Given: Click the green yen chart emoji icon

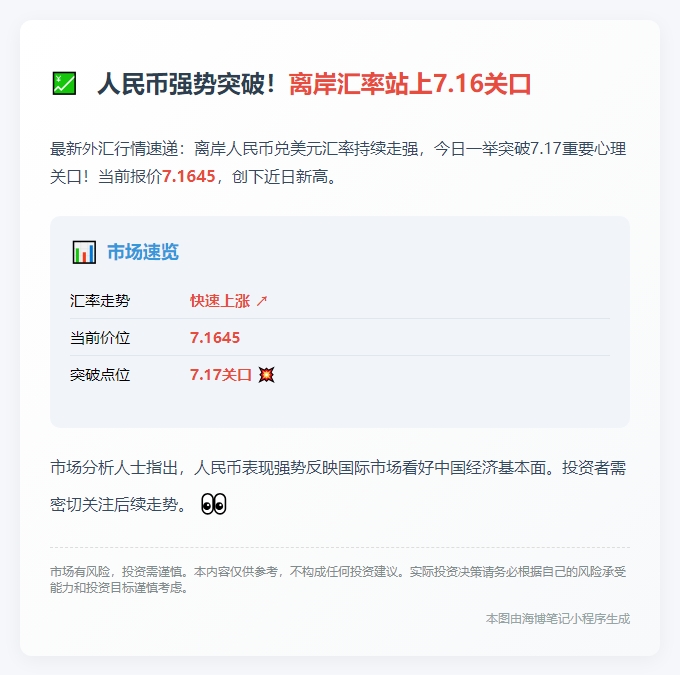Looking at the screenshot, I should (64, 83).
